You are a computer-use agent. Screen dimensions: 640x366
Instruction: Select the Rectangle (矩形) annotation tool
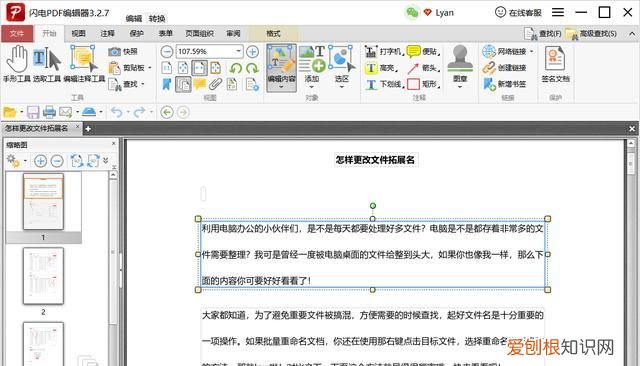point(424,84)
